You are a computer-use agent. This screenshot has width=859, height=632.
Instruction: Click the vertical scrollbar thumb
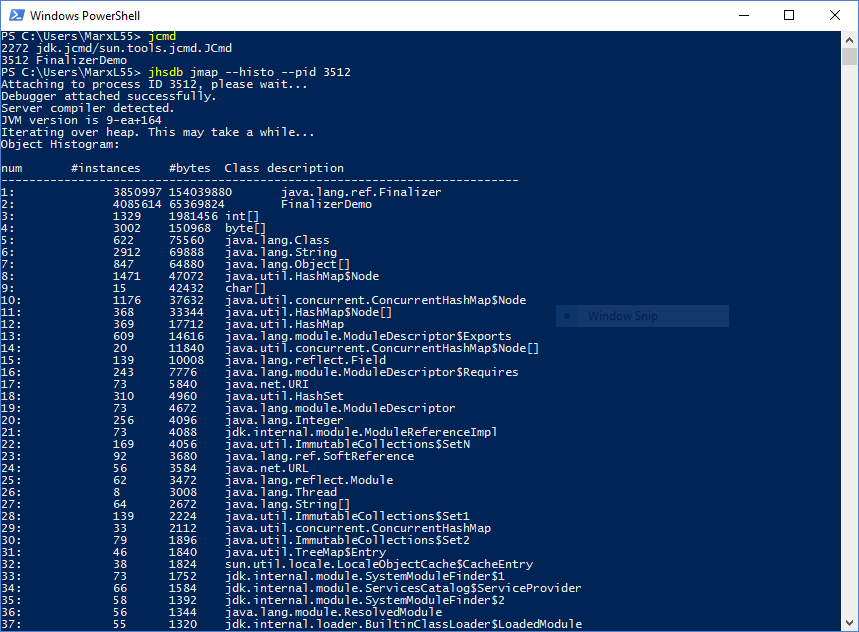[849, 57]
